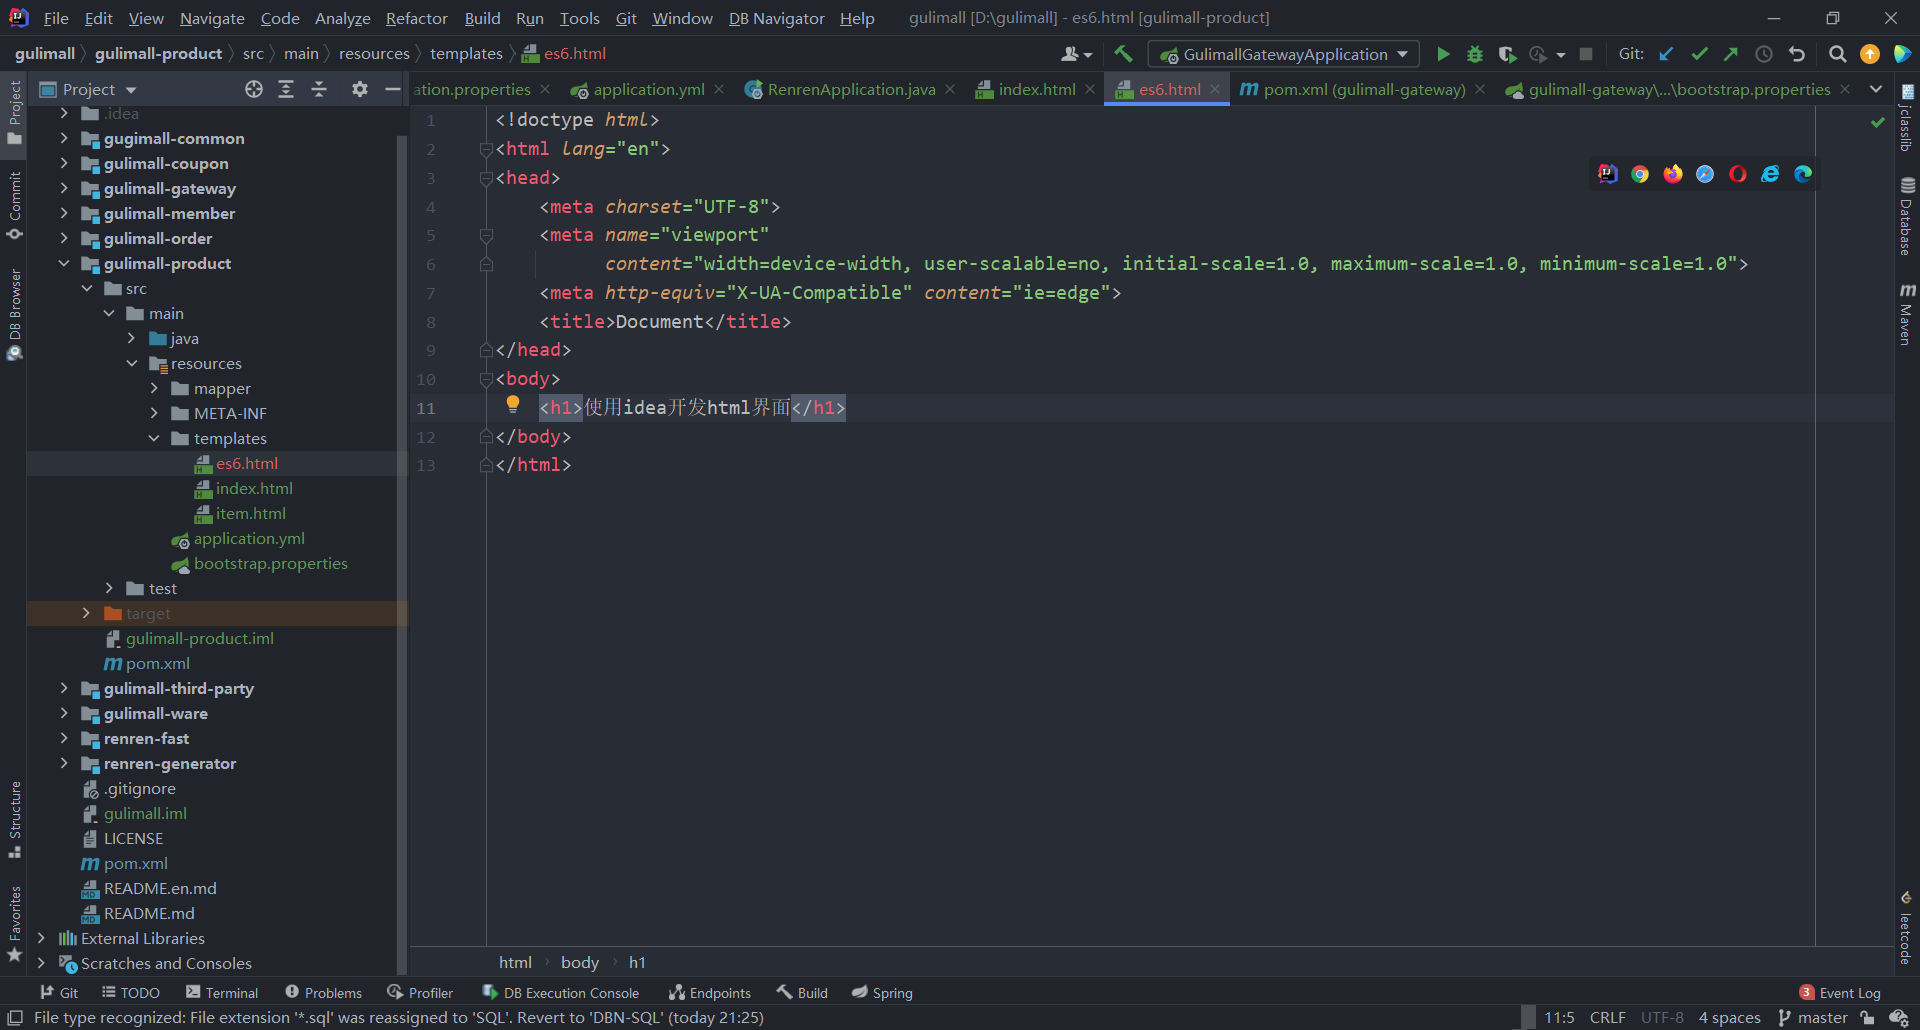Image resolution: width=1920 pixels, height=1030 pixels.
Task: Stop the running process with the stop icon
Action: coord(1586,54)
